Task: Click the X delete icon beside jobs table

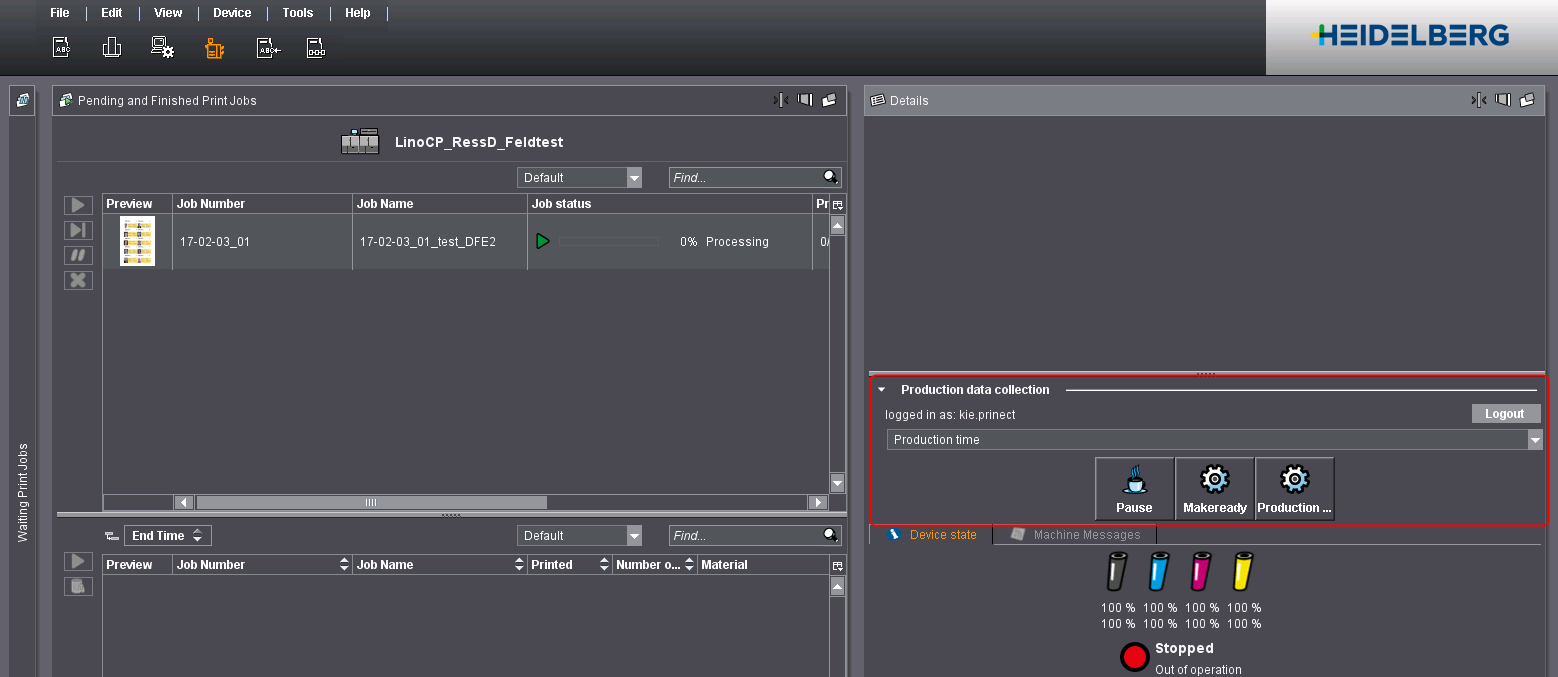Action: (78, 280)
